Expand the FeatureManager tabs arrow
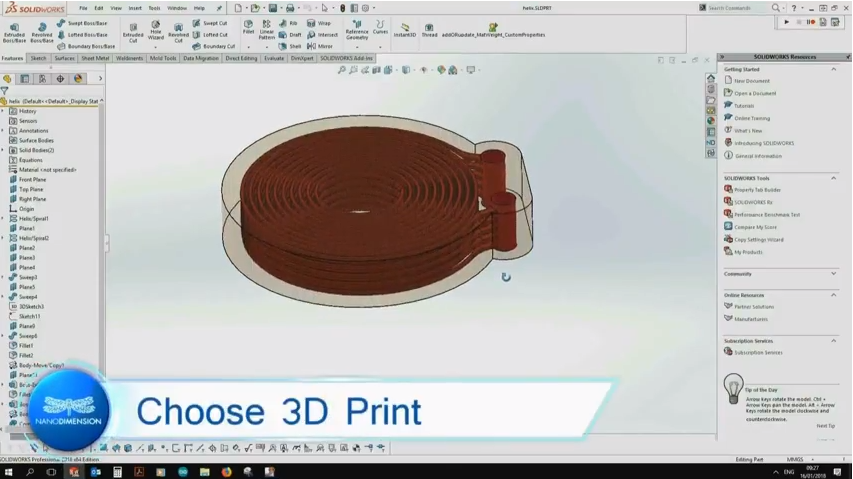The width and height of the screenshot is (853, 479). [100, 78]
